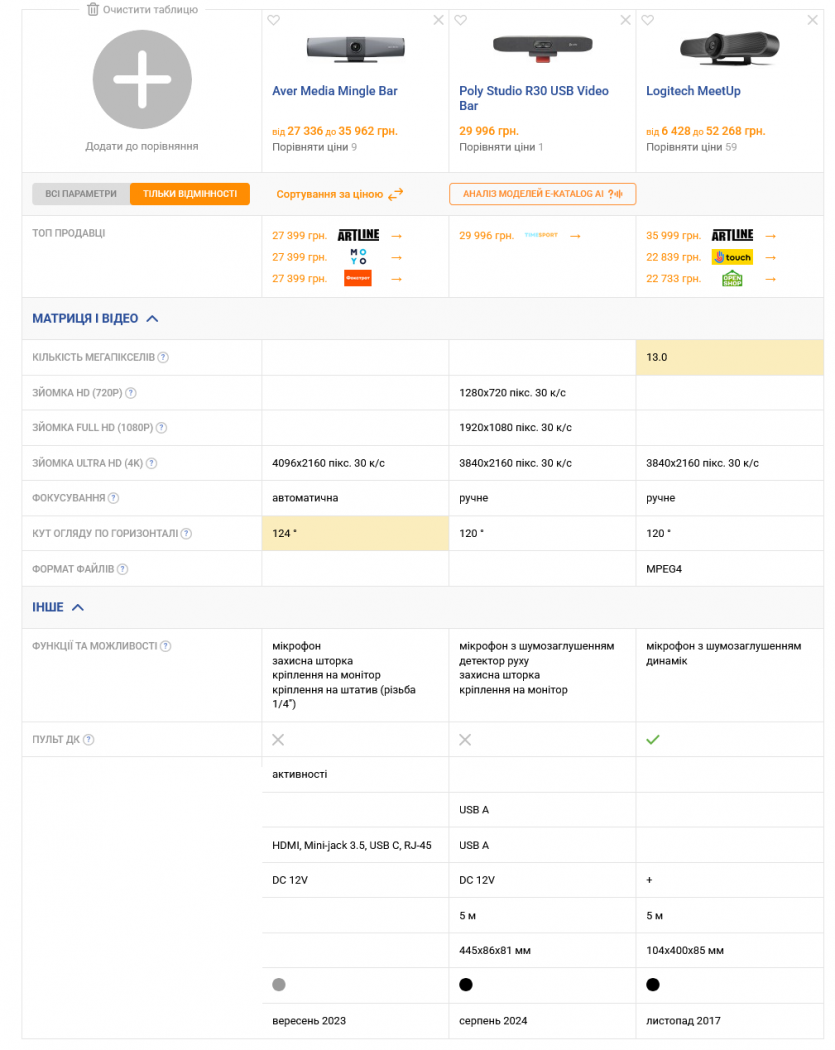The image size is (835, 1050).
Task: Collapse the Матриця і відео section
Action: tap(152, 319)
